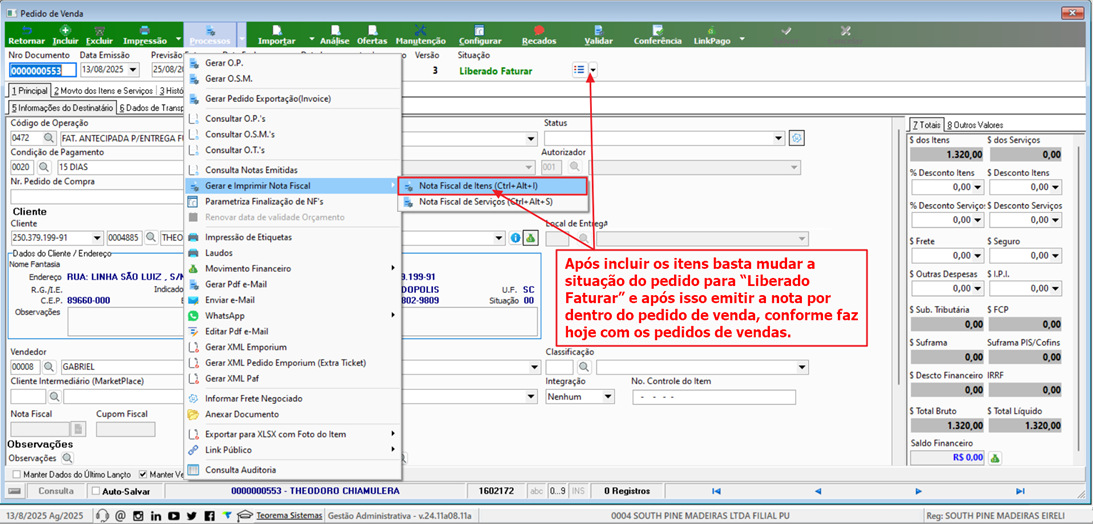Choose Anexar Documento menu entry

click(293, 414)
